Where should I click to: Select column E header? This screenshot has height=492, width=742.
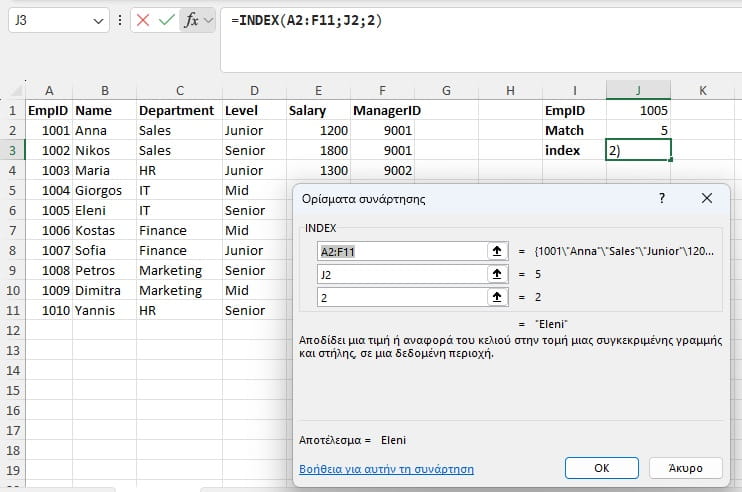[x=318, y=90]
